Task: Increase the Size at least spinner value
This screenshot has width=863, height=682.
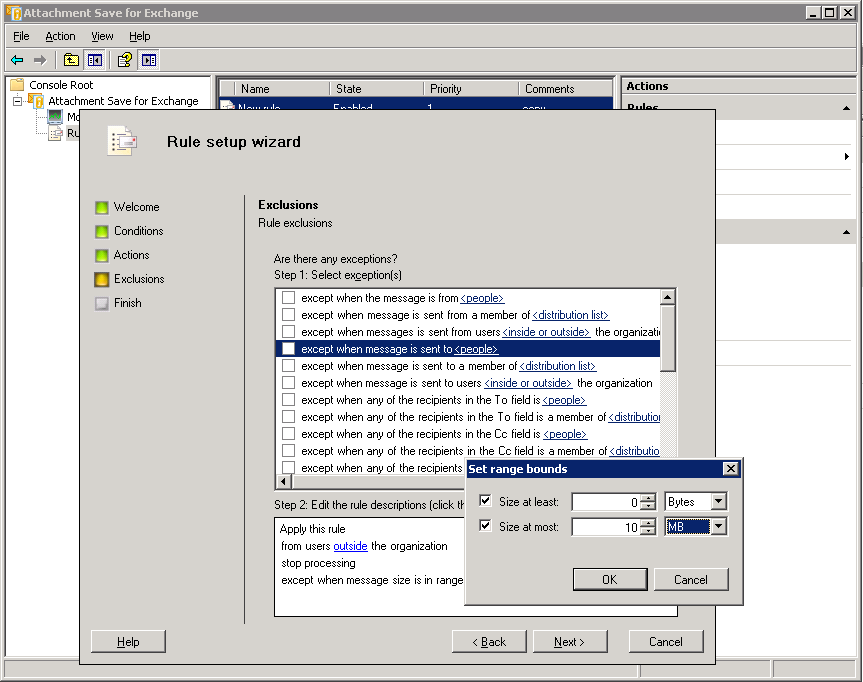Action: 648,497
